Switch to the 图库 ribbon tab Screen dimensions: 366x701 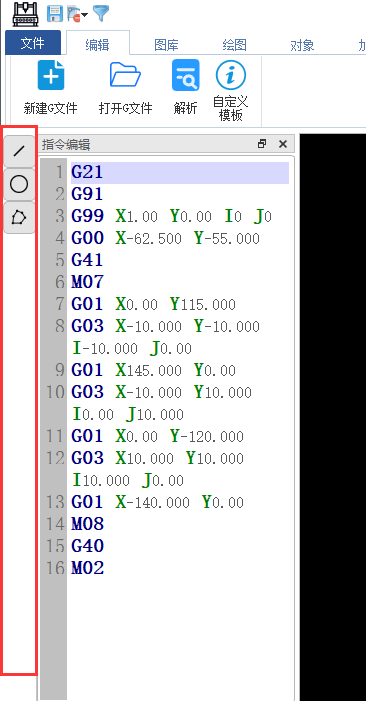tap(166, 45)
